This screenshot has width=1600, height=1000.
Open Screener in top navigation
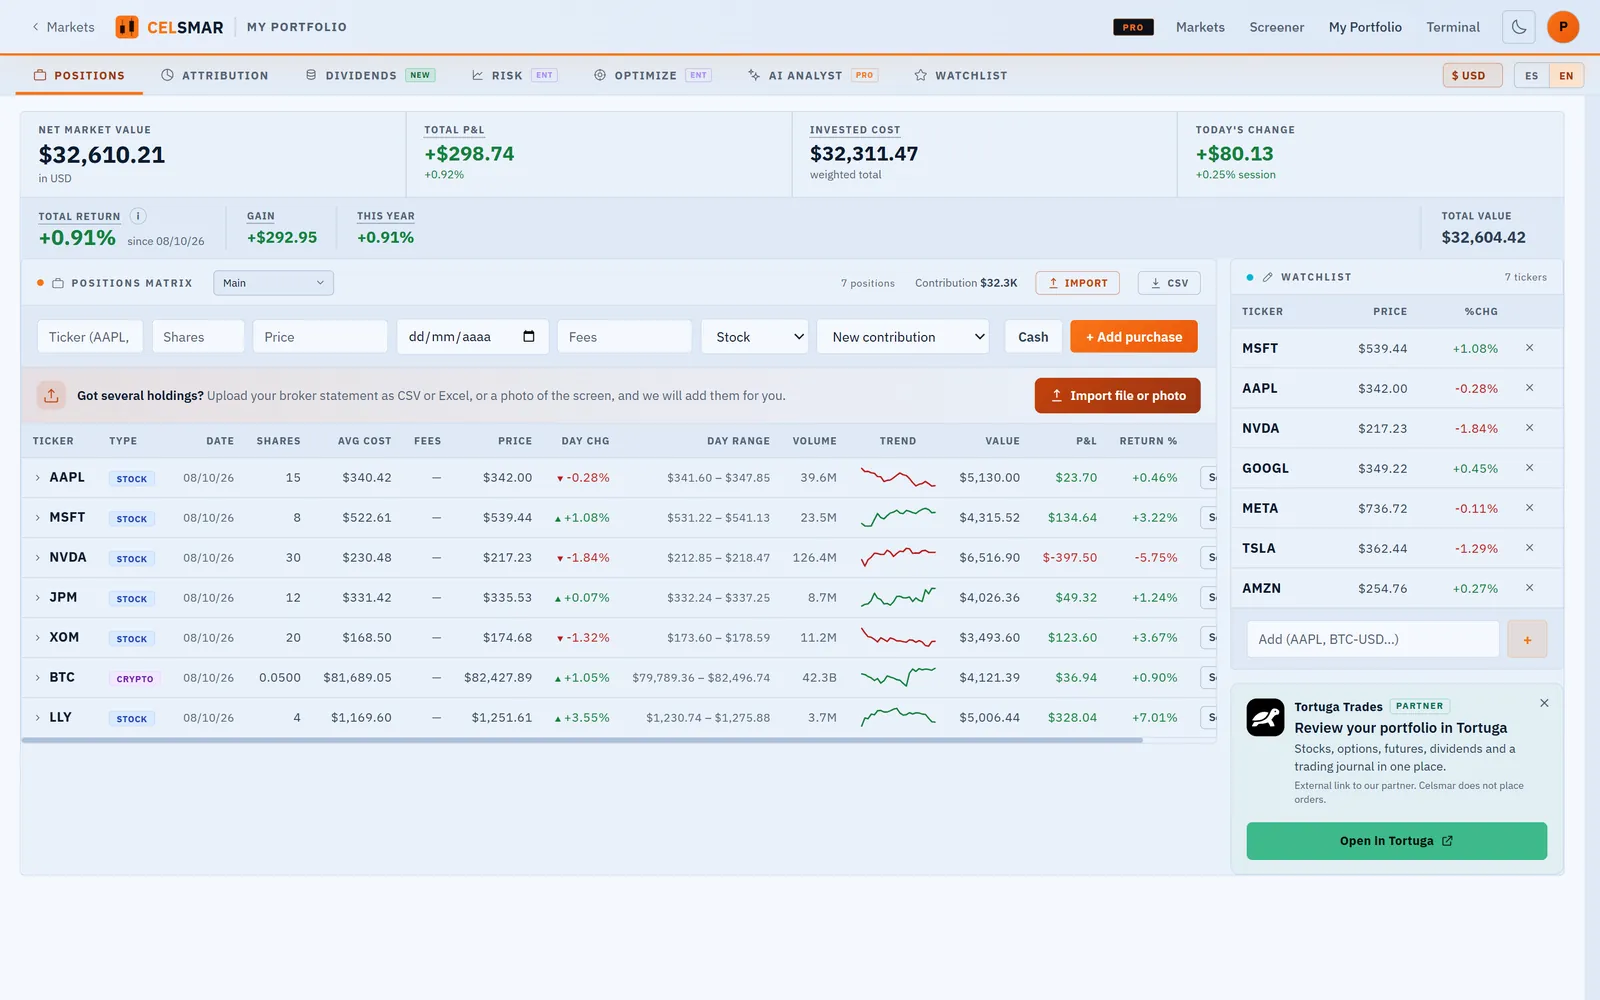1276,27
